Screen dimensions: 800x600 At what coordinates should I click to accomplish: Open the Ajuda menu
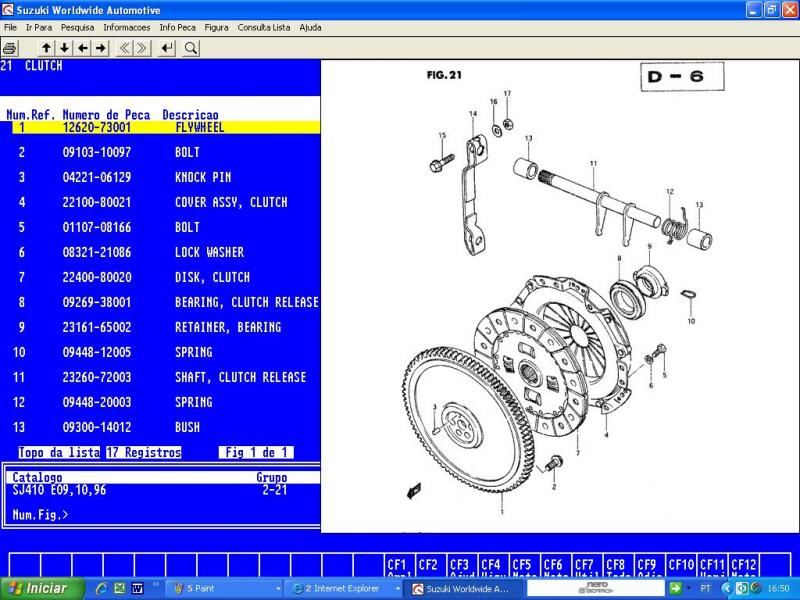pos(310,28)
